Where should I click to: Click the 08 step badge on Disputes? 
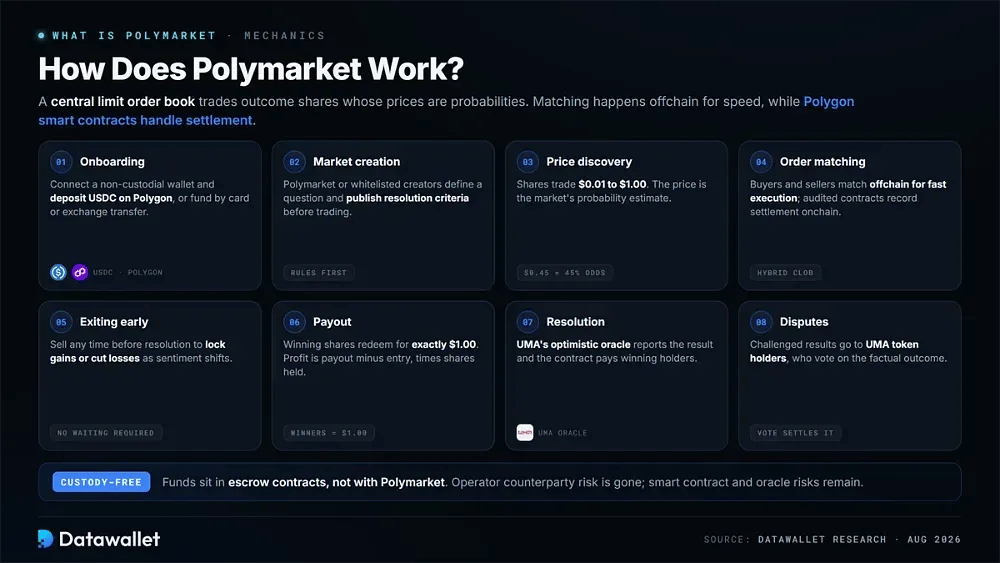(761, 322)
